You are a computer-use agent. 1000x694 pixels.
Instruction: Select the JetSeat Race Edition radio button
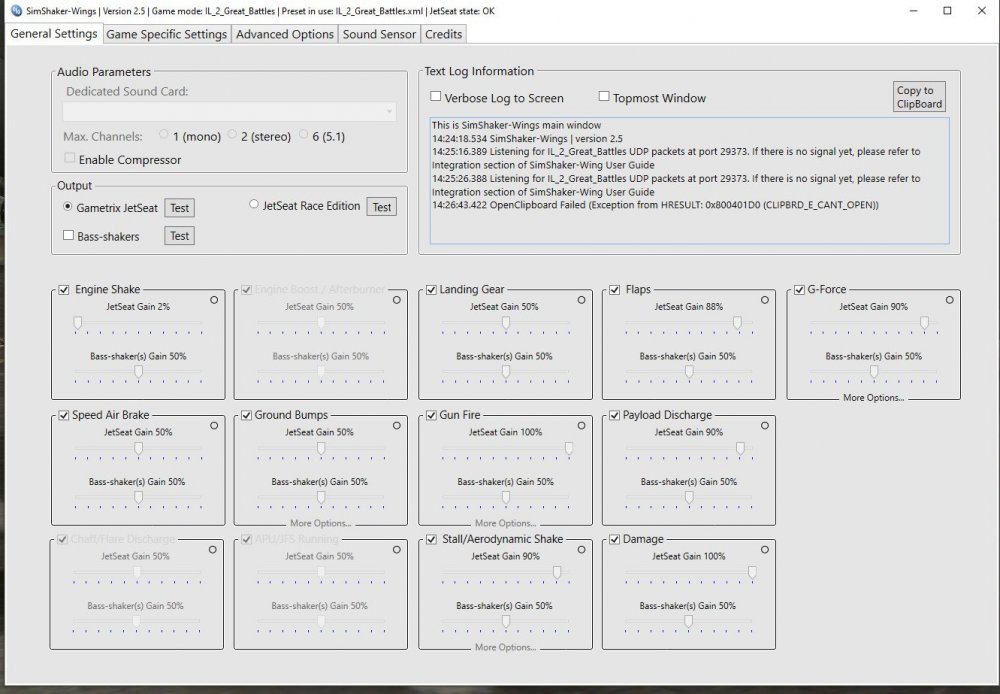pos(254,206)
